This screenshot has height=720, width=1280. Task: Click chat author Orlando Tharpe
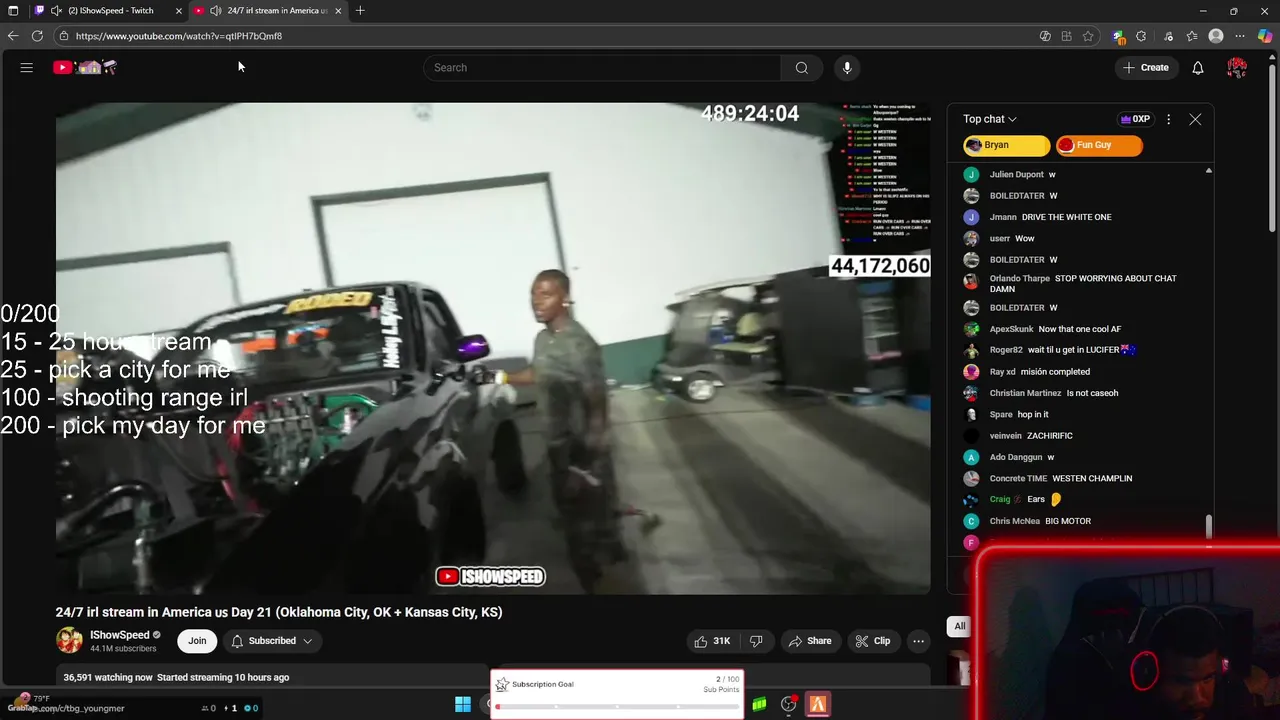click(x=1020, y=278)
